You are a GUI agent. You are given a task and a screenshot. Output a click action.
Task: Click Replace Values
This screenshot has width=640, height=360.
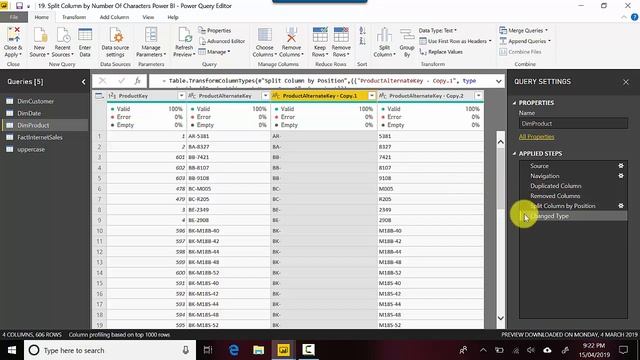pyautogui.click(x=441, y=52)
